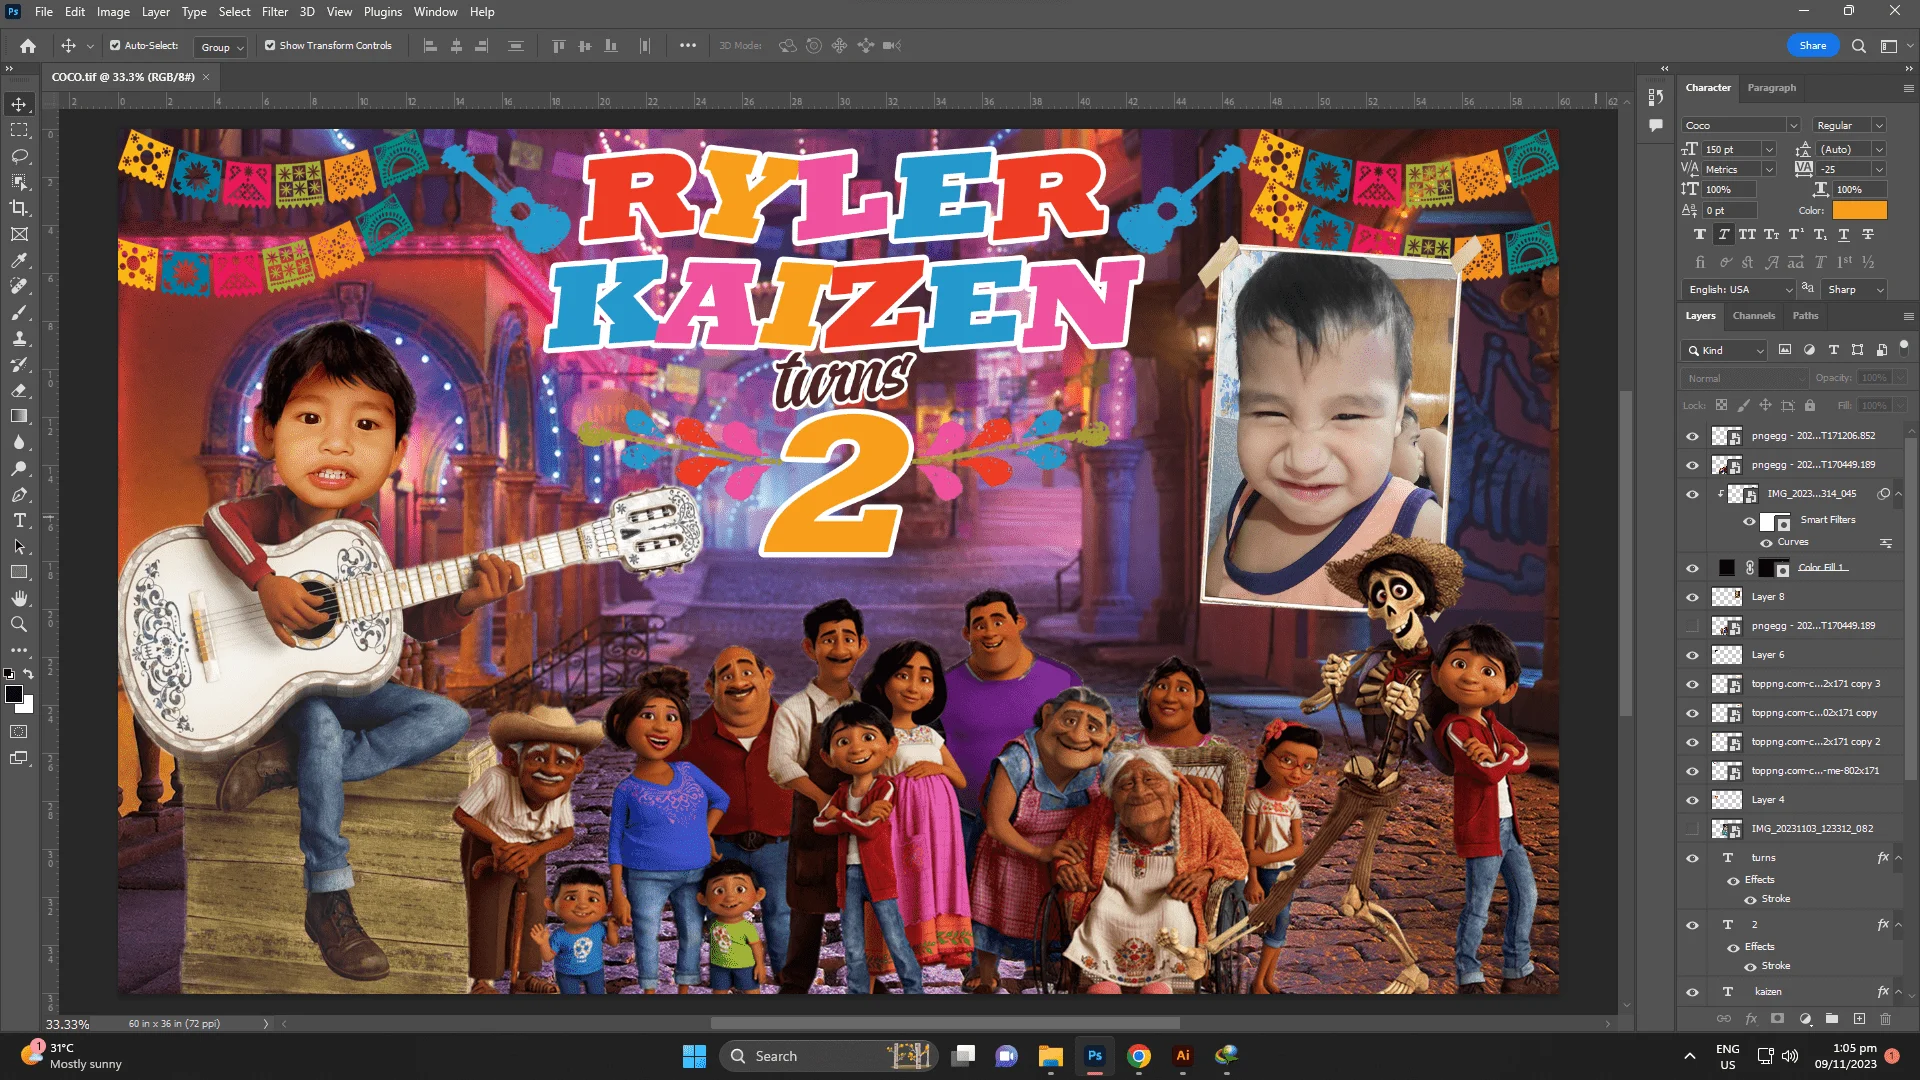Open the layer filter Kind dropdown
This screenshot has height=1080, width=1920.
point(1725,351)
